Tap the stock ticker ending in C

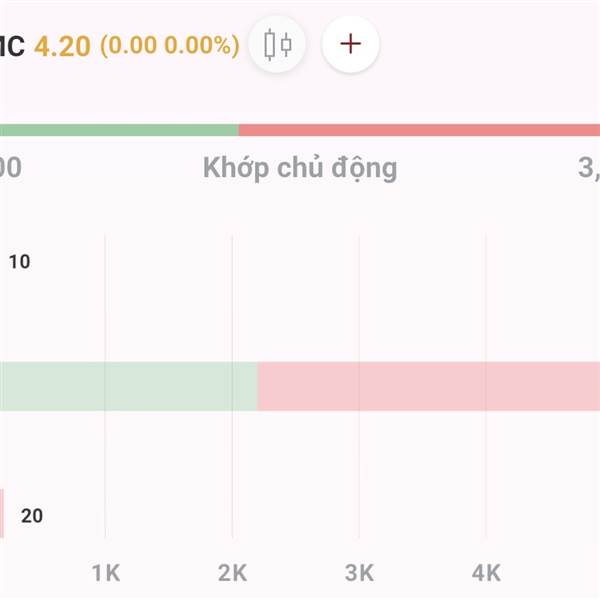12,46
